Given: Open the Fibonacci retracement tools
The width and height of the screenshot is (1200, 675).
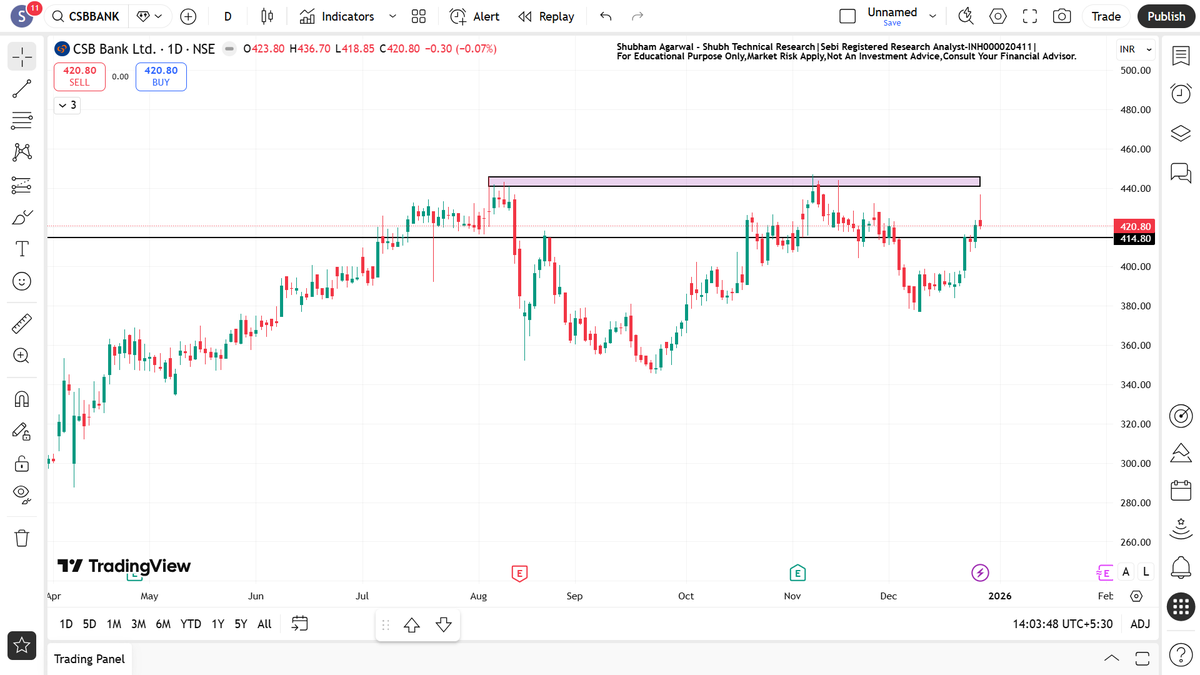Looking at the screenshot, I should pyautogui.click(x=22, y=120).
